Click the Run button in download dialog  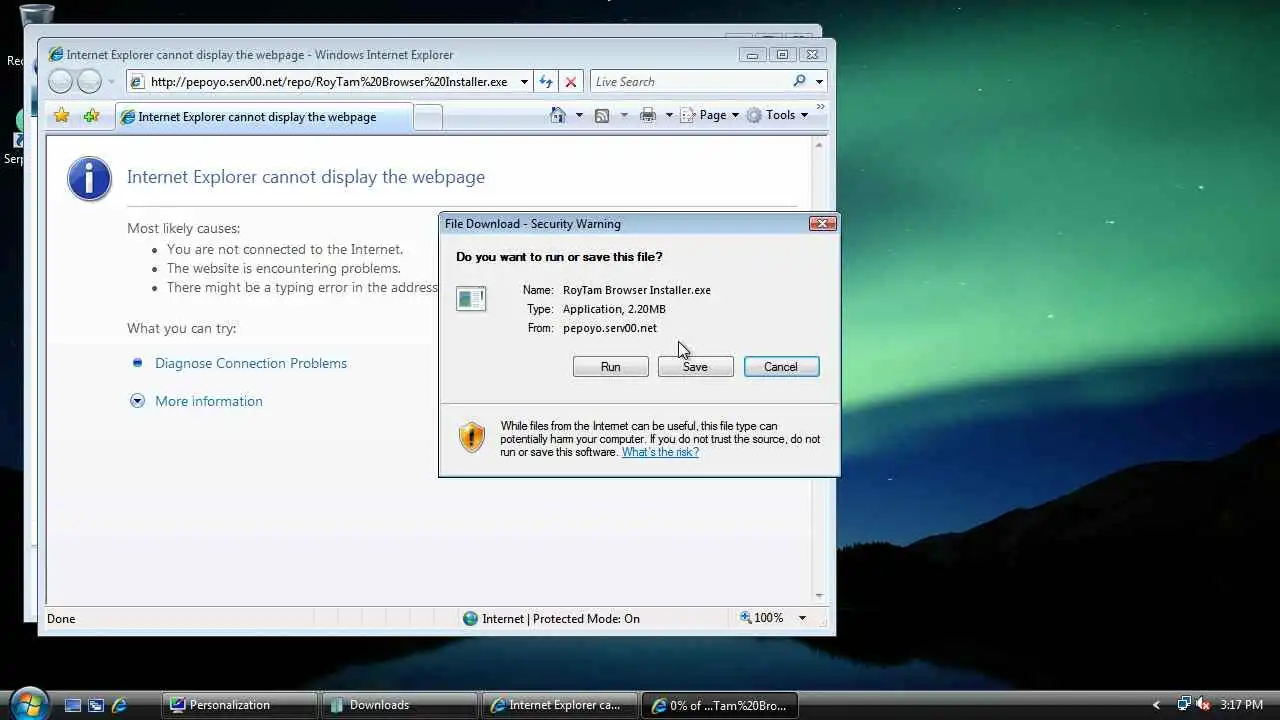pos(610,367)
